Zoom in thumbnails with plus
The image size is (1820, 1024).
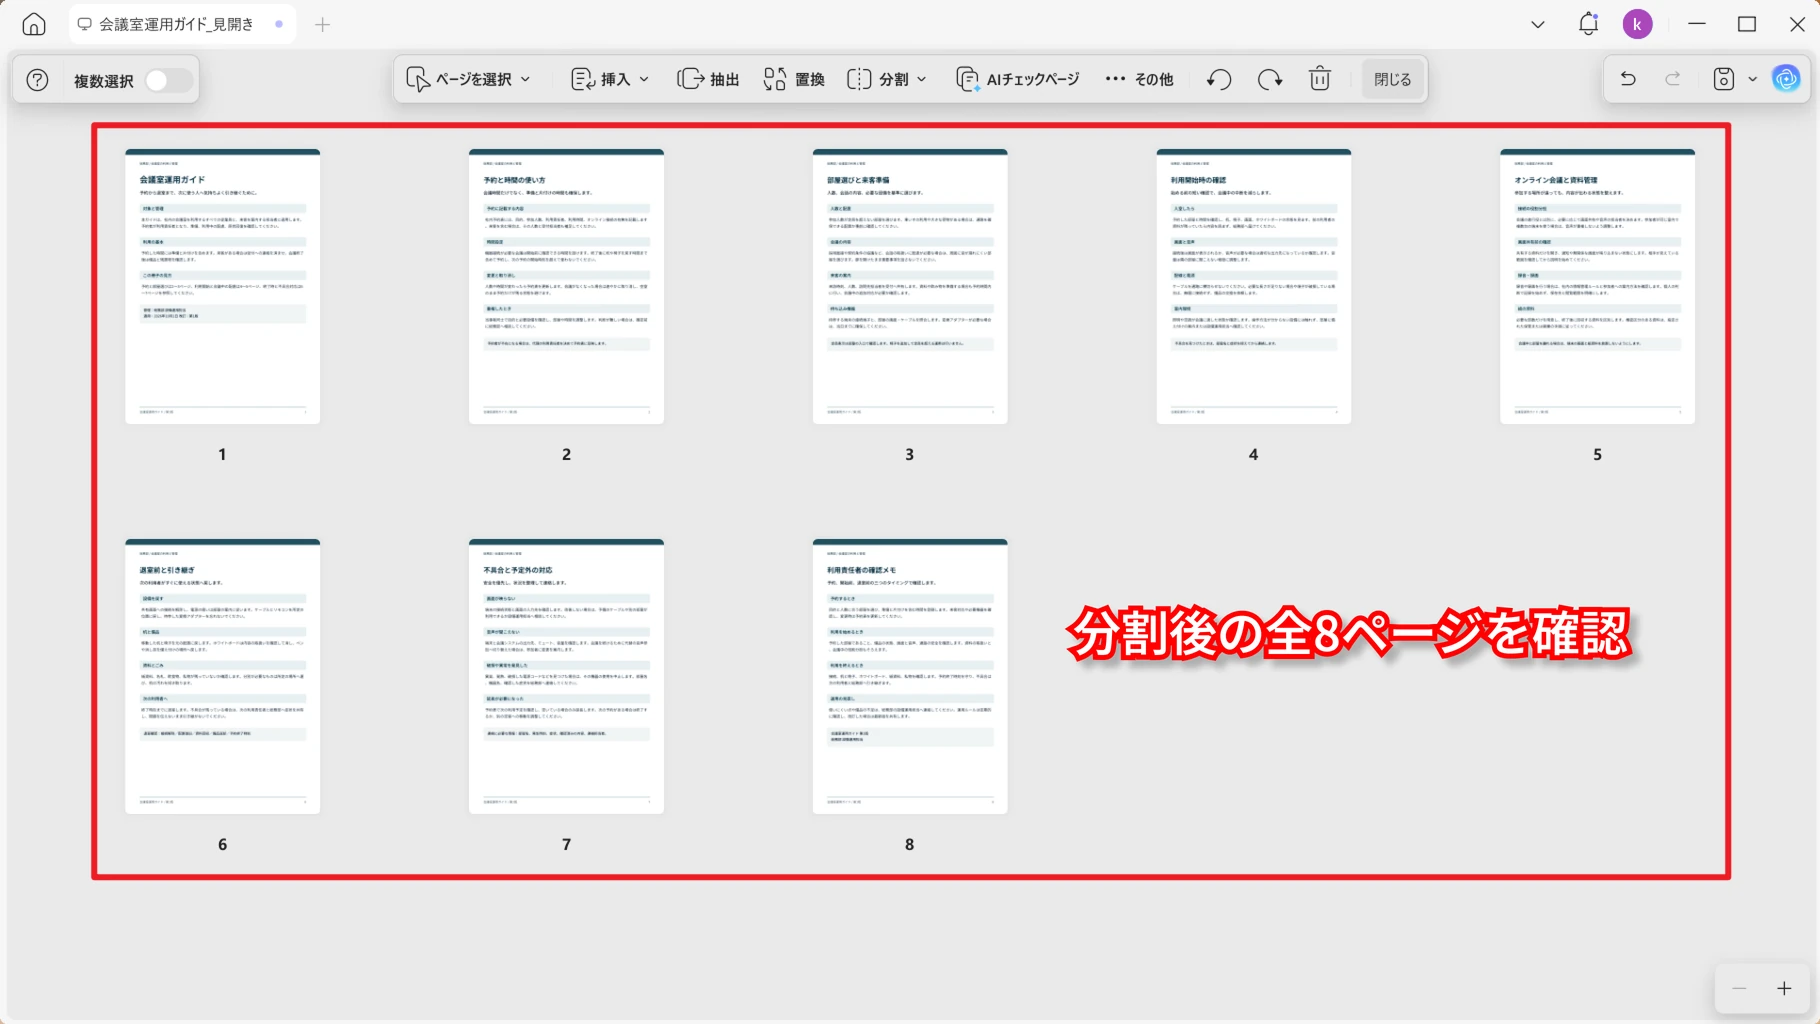point(1784,988)
